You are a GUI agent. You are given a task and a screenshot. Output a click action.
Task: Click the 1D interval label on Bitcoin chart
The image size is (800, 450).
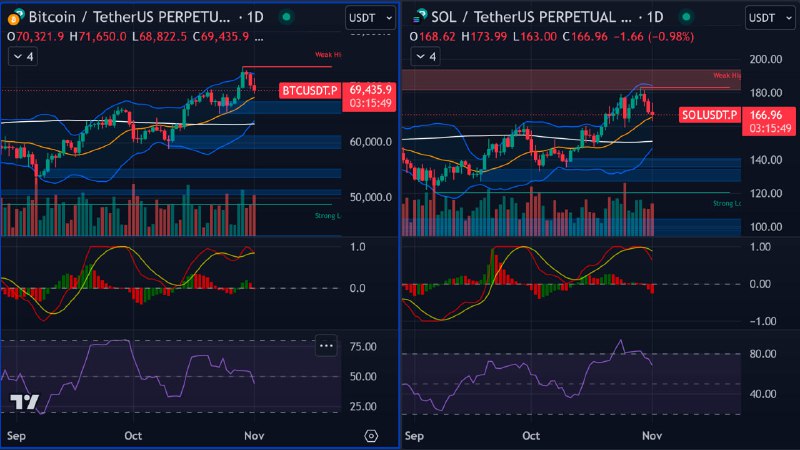coord(255,17)
